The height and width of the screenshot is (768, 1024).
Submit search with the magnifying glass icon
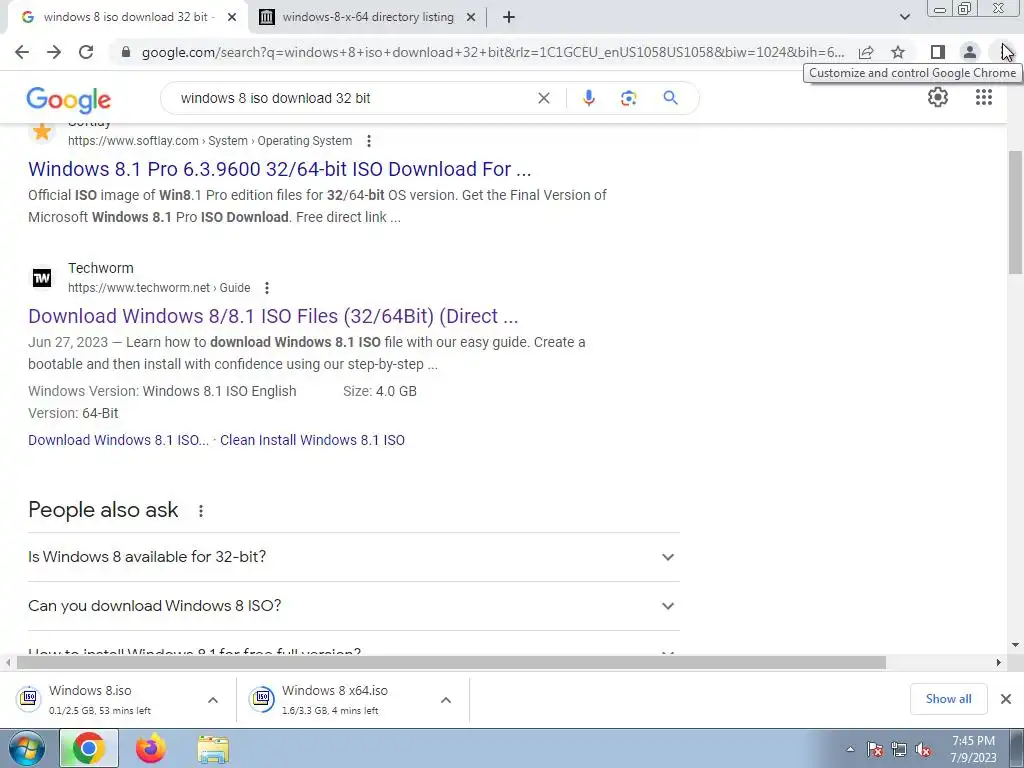click(x=670, y=98)
